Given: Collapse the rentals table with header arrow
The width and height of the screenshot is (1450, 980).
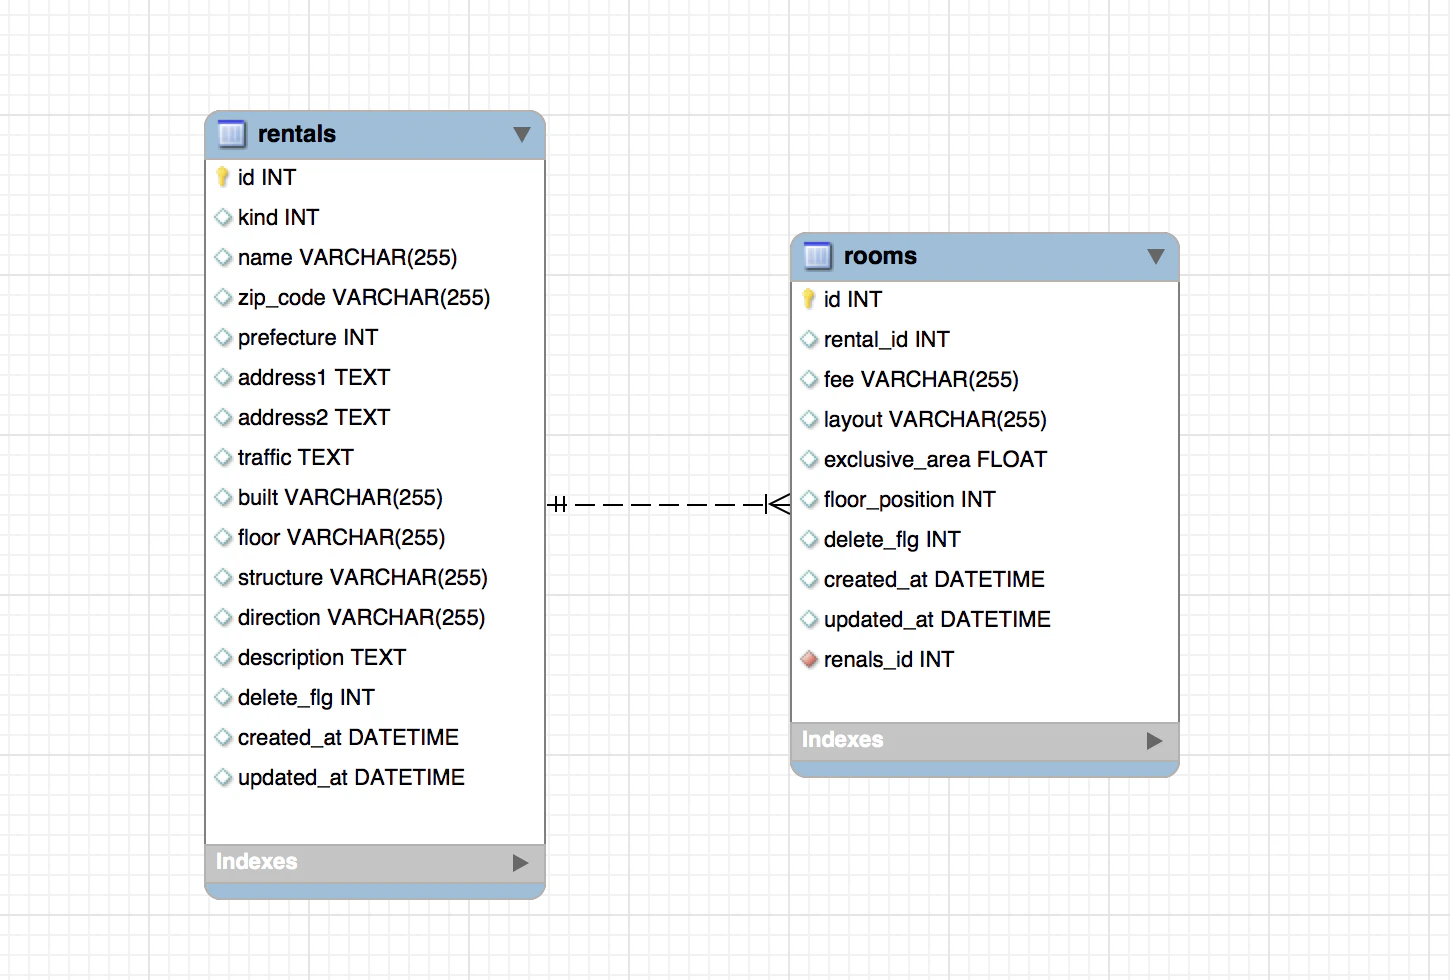Looking at the screenshot, I should [x=521, y=134].
